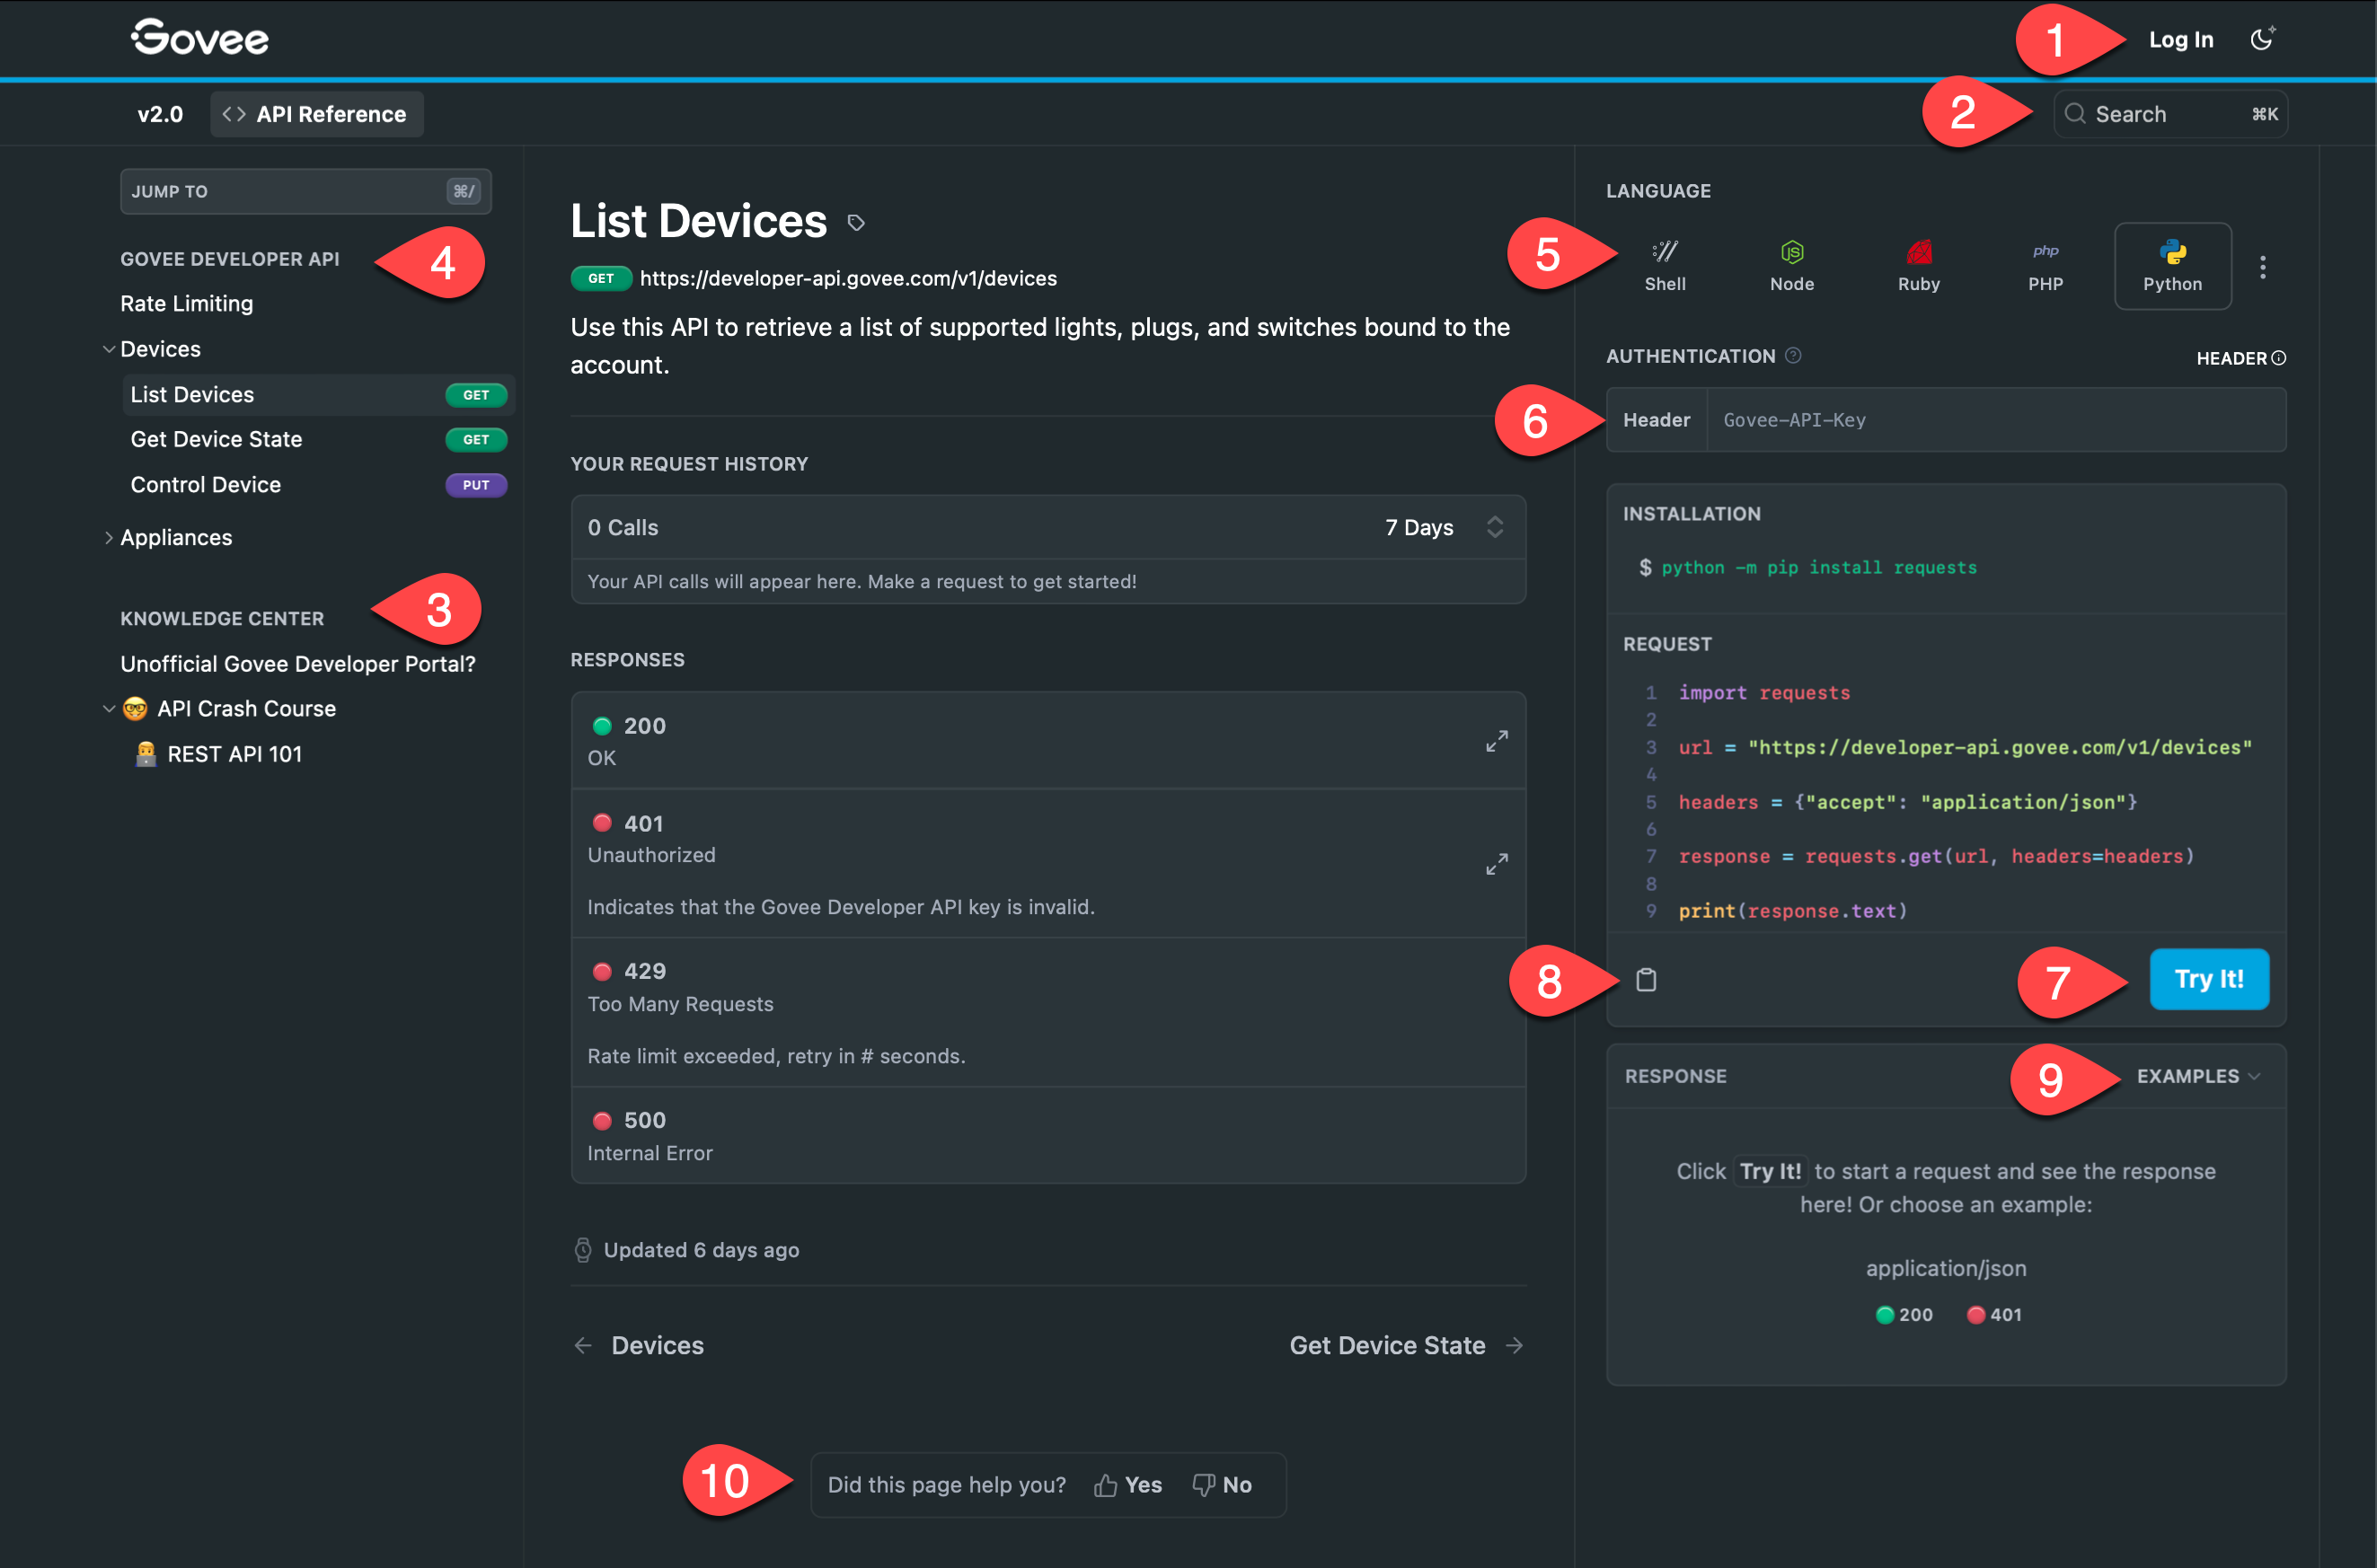Click the Log In link
The width and height of the screenshot is (2377, 1568).
tap(2181, 40)
